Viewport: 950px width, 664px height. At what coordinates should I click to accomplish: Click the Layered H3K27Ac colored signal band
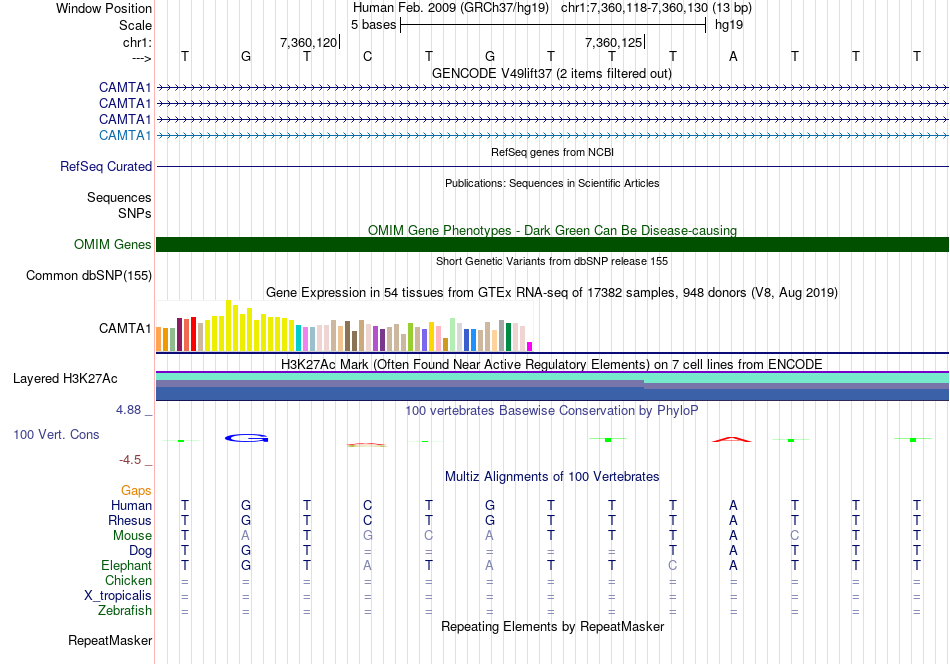tap(552, 386)
